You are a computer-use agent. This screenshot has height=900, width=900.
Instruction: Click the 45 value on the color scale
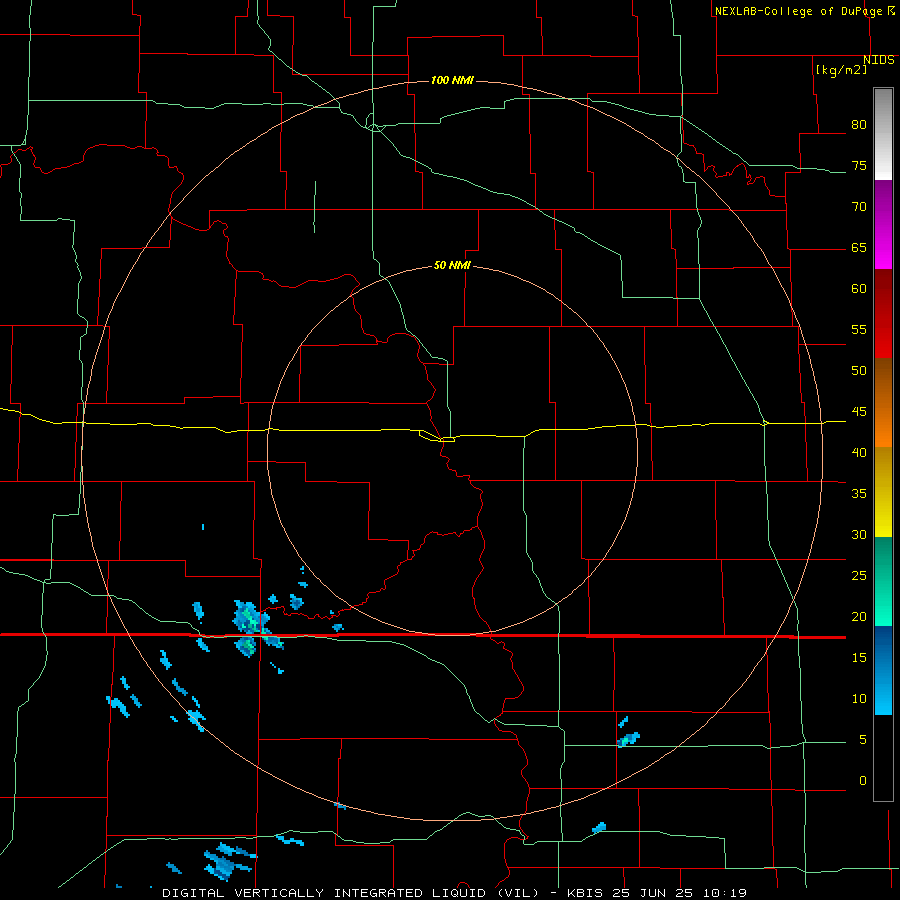point(859,412)
